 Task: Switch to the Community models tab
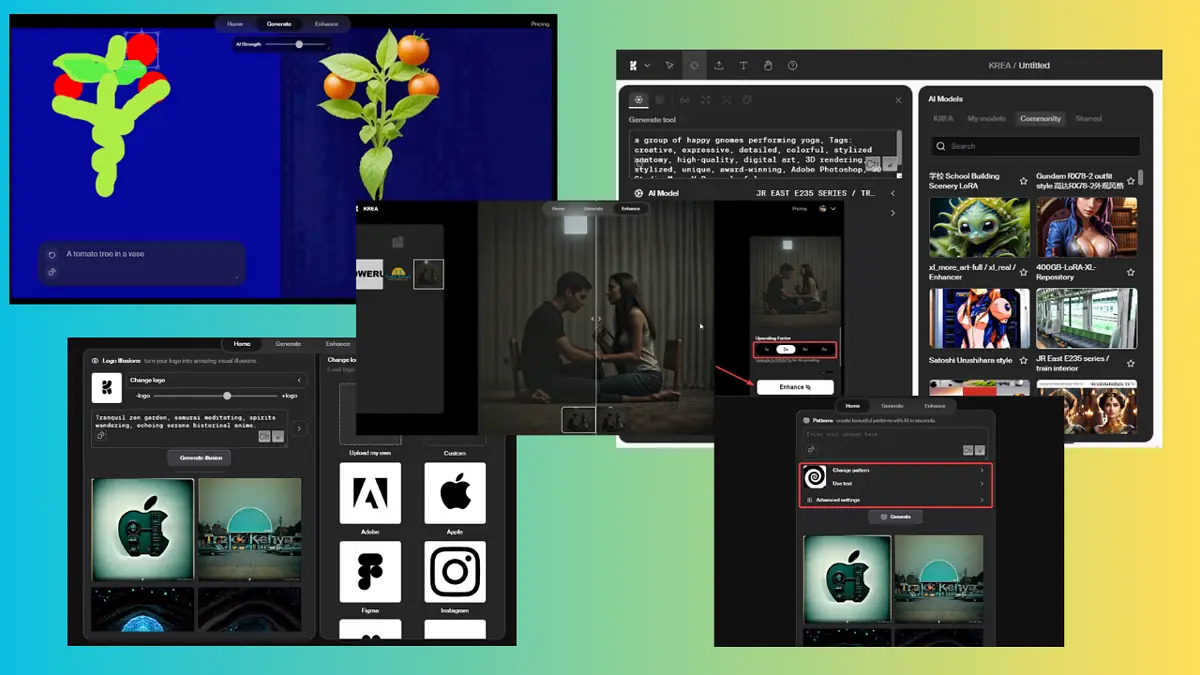point(1040,119)
